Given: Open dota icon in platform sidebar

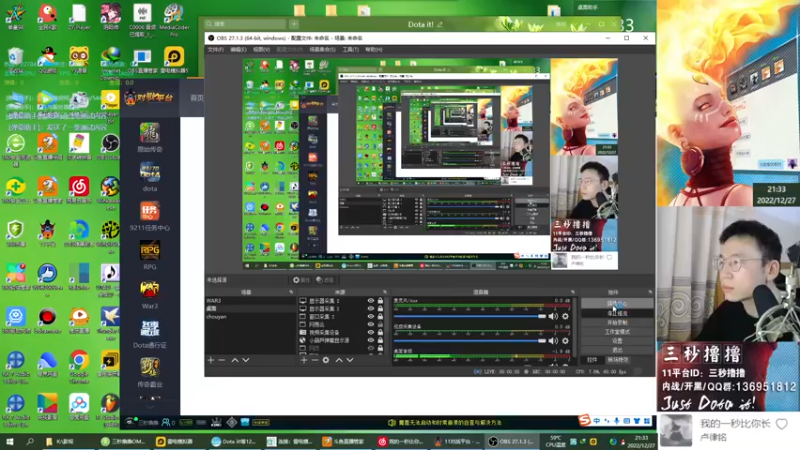Looking at the screenshot, I should [x=149, y=177].
